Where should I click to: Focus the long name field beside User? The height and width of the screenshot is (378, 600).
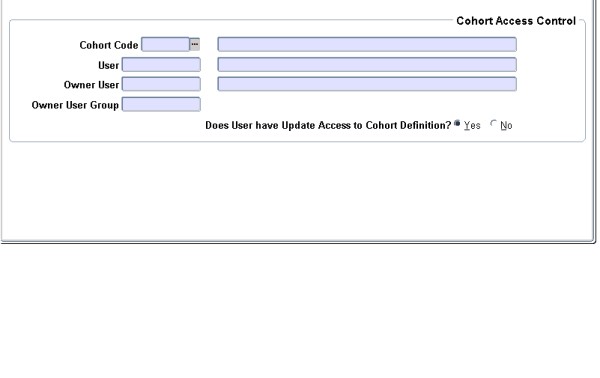(367, 64)
